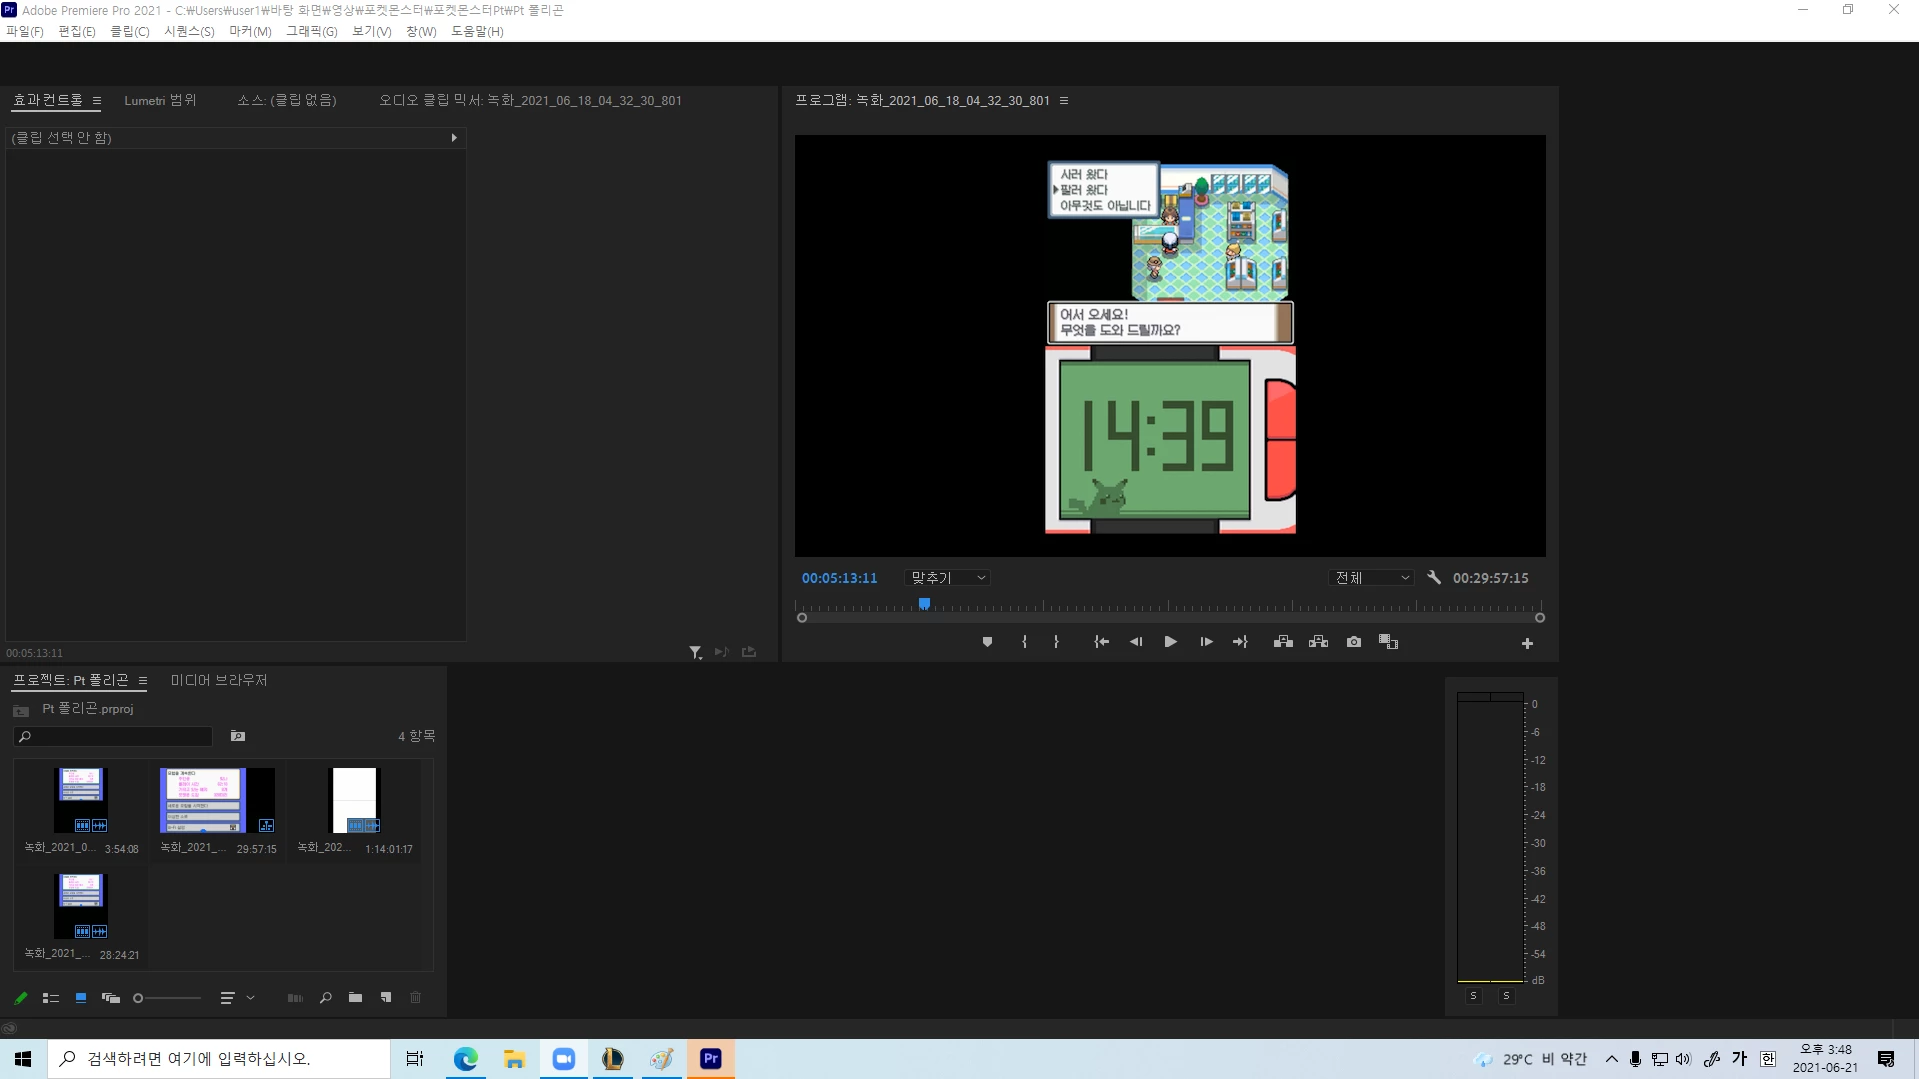Click the 00:05:13:11 playhead timecode
1919x1079 pixels.
click(x=839, y=578)
